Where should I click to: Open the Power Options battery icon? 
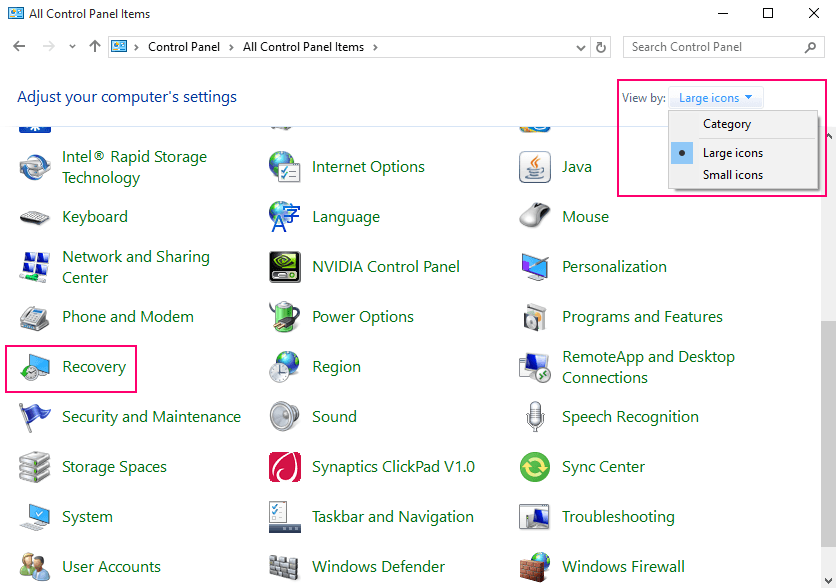[x=284, y=317]
